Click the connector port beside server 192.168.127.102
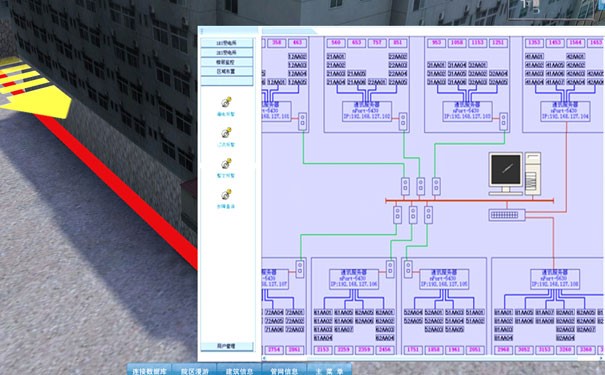 point(403,121)
